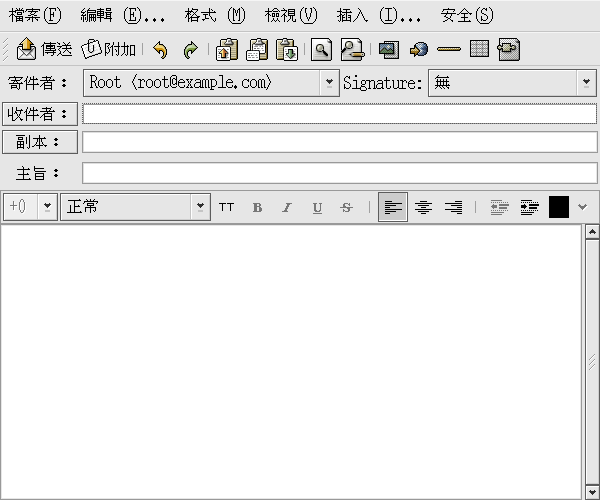Expand the Signature dropdown showing 無
Viewport: 600px width, 500px height.
point(586,83)
